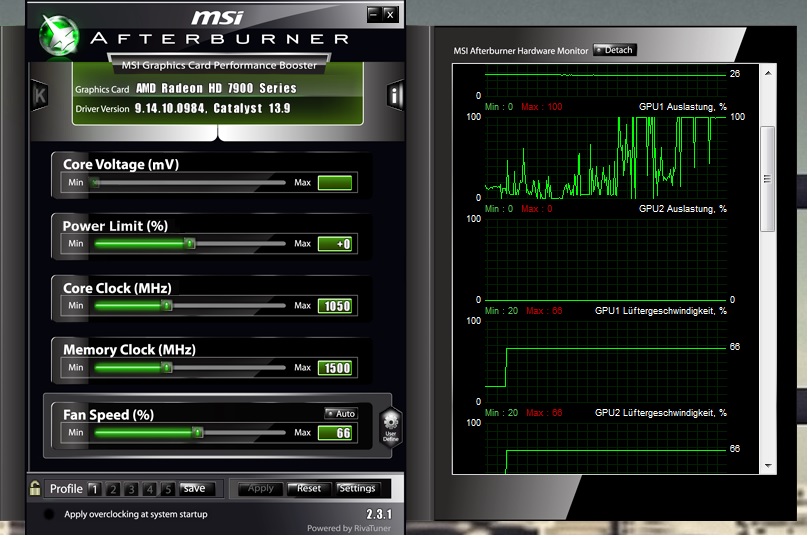Click the GPU2 Auslastung usage graph
This screenshot has width=808, height=538.
(605, 259)
